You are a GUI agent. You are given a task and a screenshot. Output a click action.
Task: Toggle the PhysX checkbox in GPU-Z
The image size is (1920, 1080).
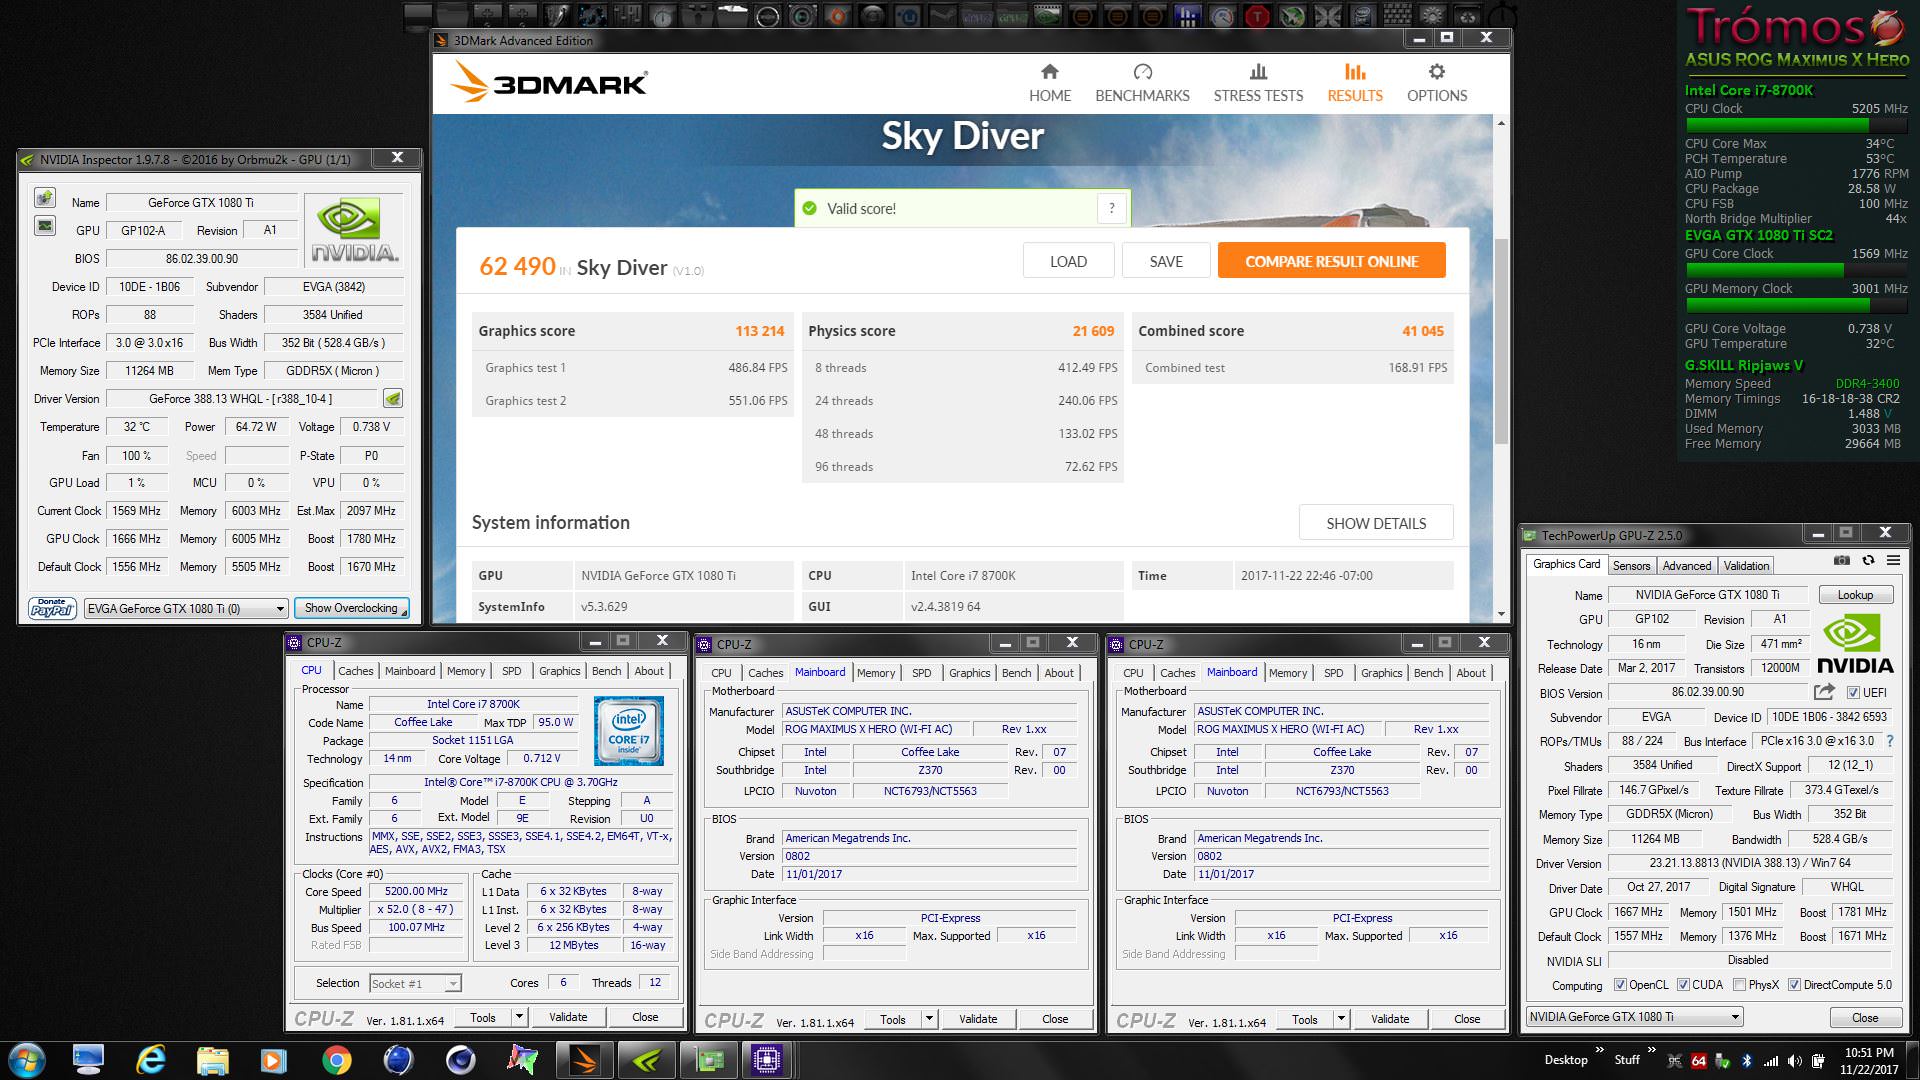coord(1739,985)
